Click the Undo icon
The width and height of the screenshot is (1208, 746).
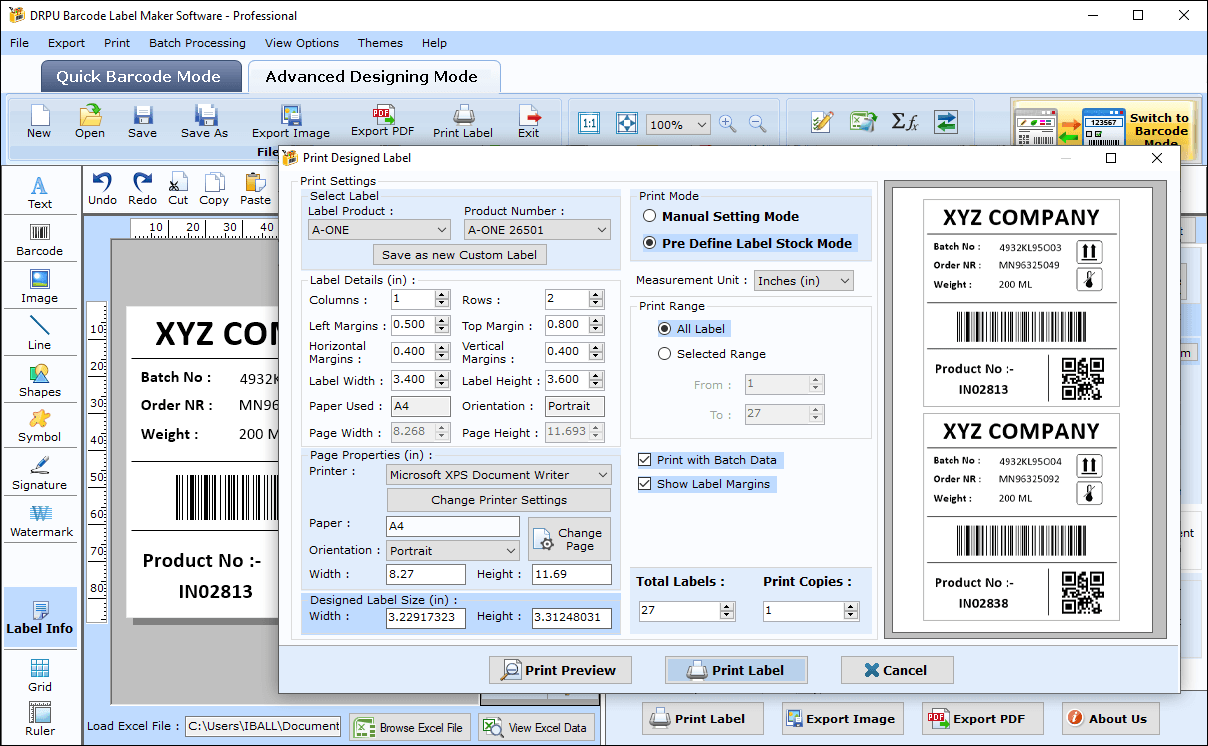[x=102, y=188]
